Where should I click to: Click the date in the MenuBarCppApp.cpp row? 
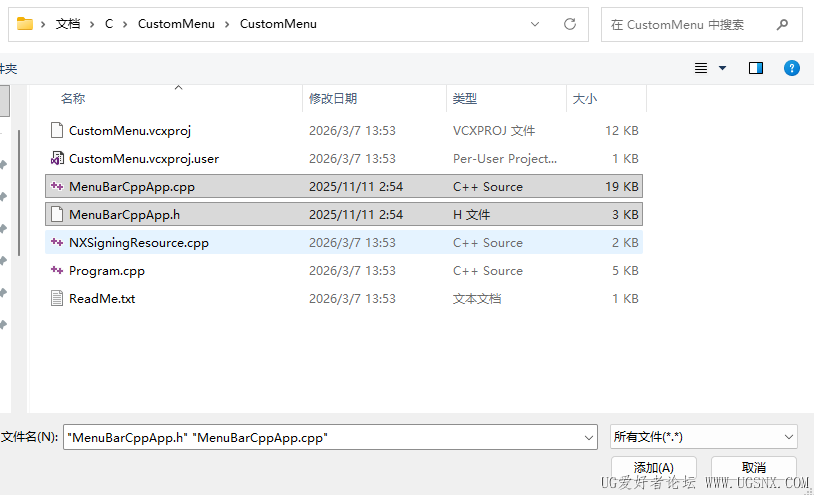[356, 187]
